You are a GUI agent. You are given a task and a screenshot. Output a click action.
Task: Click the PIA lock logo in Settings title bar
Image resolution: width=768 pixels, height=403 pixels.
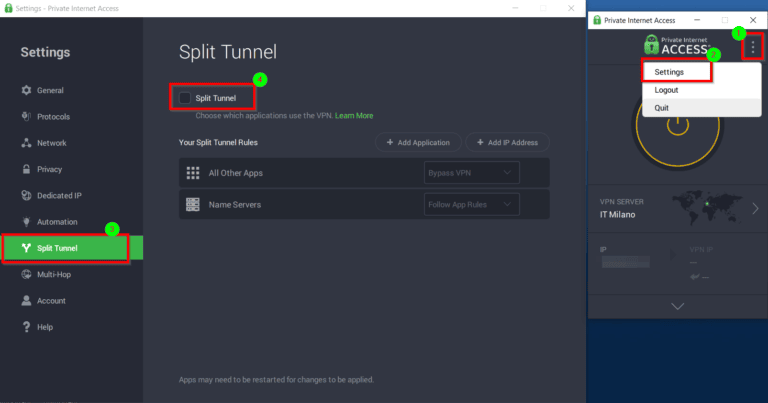8,8
